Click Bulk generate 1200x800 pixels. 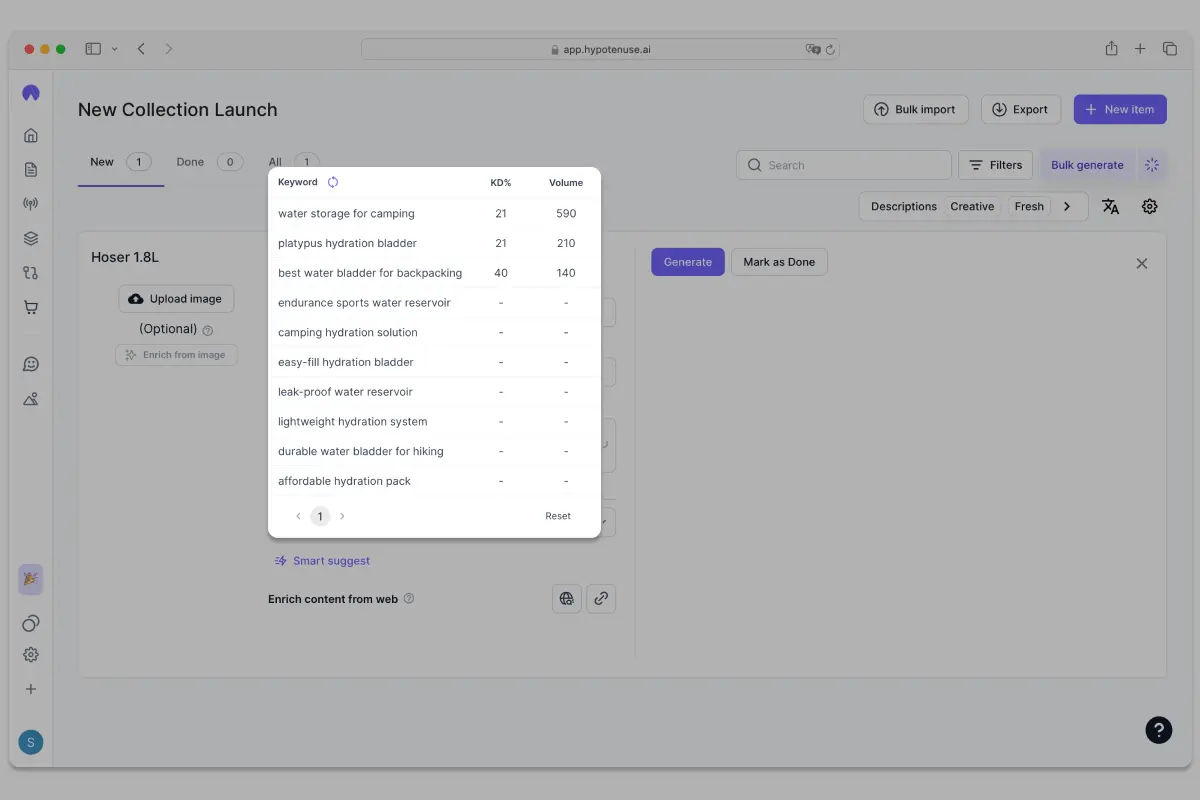pos(1087,165)
